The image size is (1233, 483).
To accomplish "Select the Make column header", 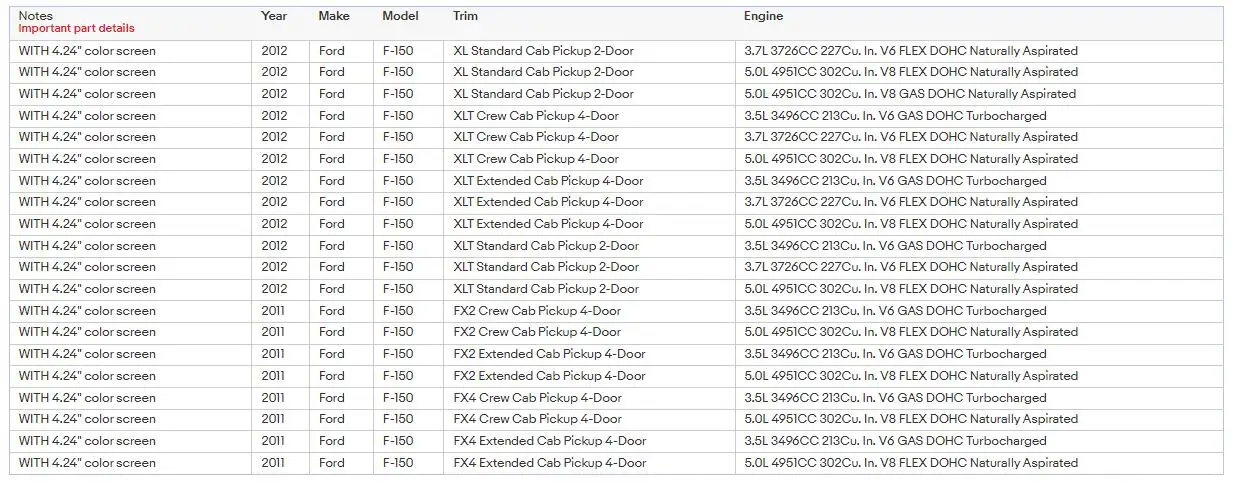I will coord(334,16).
